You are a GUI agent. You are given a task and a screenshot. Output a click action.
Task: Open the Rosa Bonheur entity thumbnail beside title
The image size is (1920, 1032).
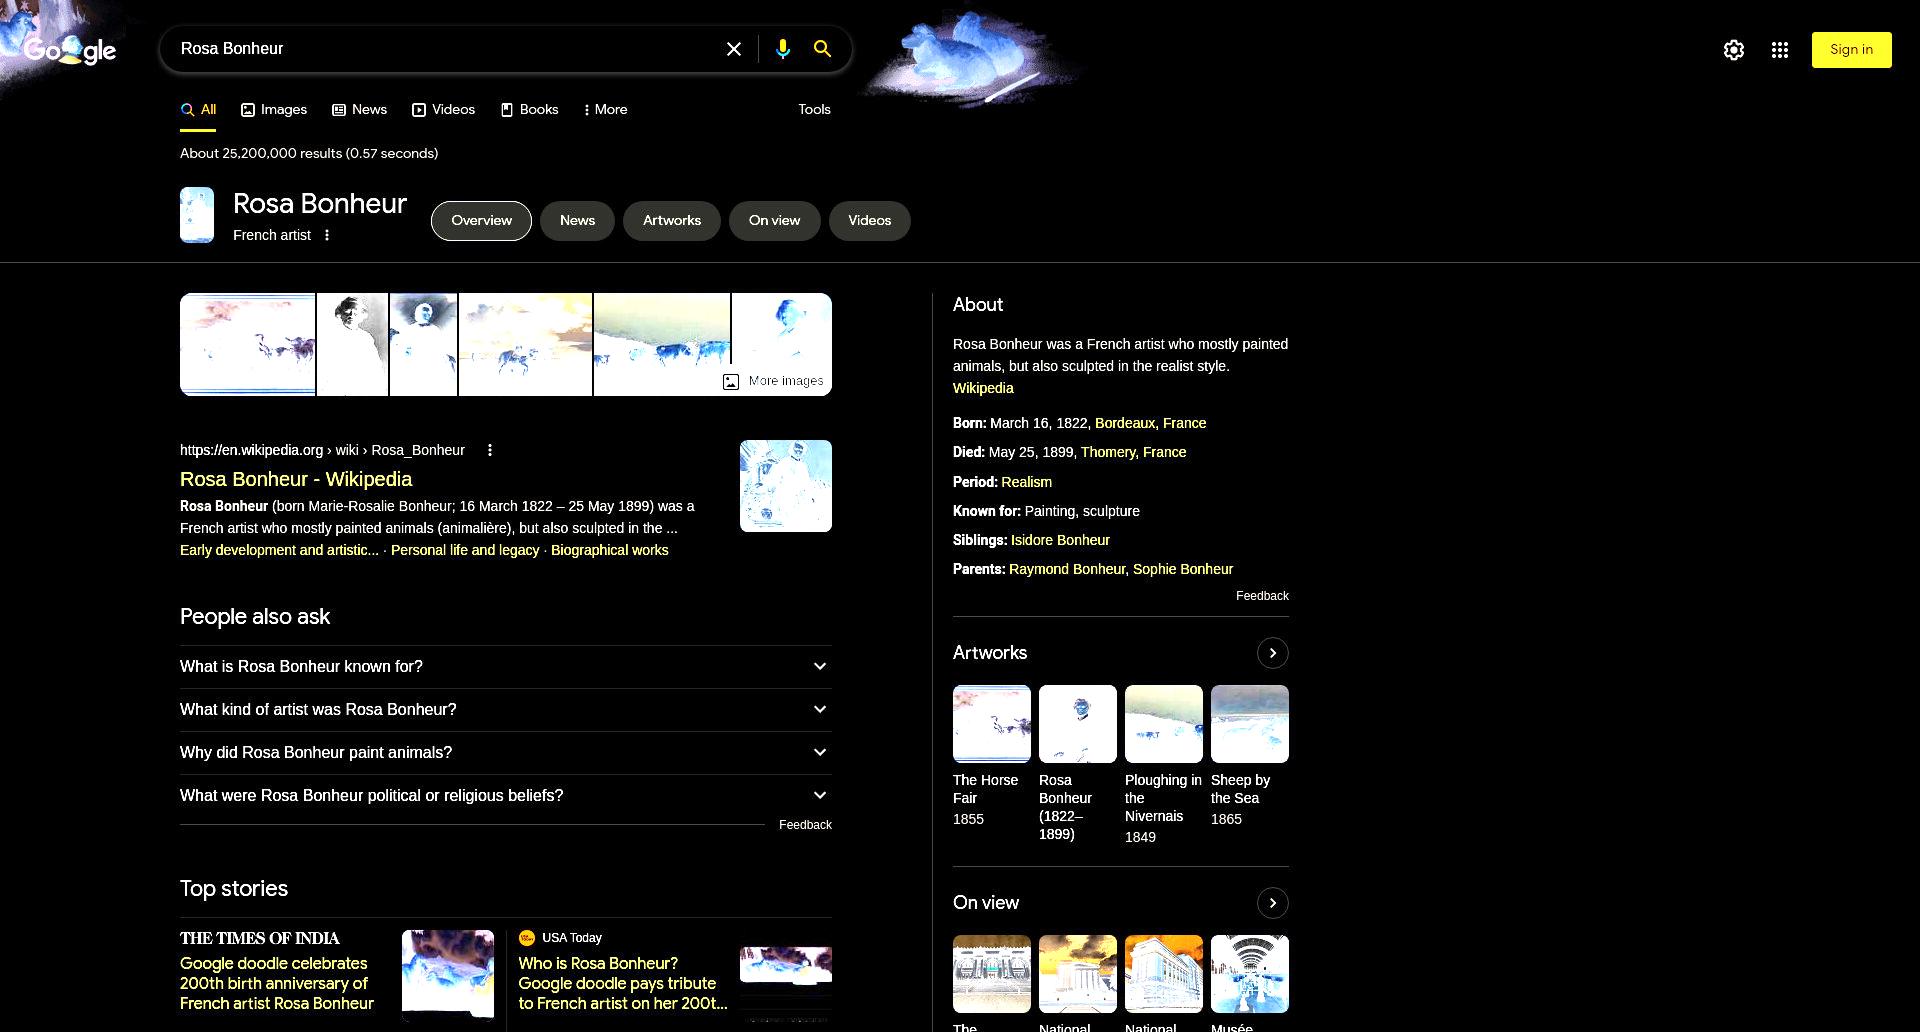pyautogui.click(x=197, y=215)
